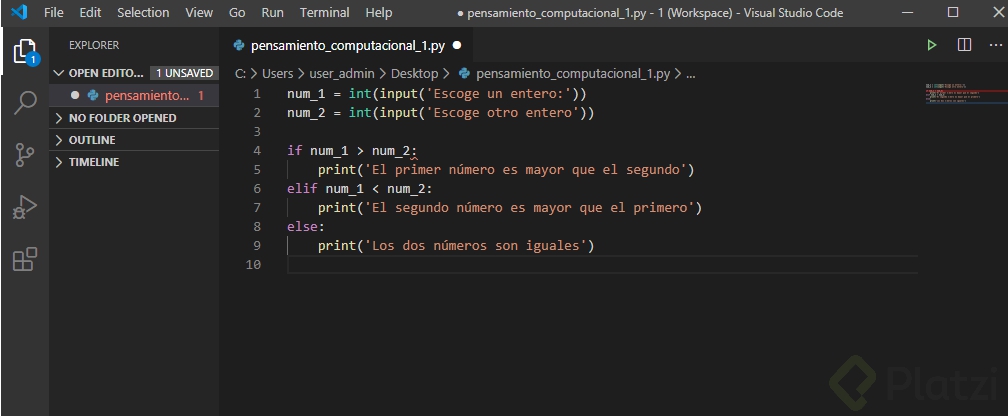This screenshot has height=416, width=1008.
Task: Split the editor to the right
Action: (x=964, y=45)
